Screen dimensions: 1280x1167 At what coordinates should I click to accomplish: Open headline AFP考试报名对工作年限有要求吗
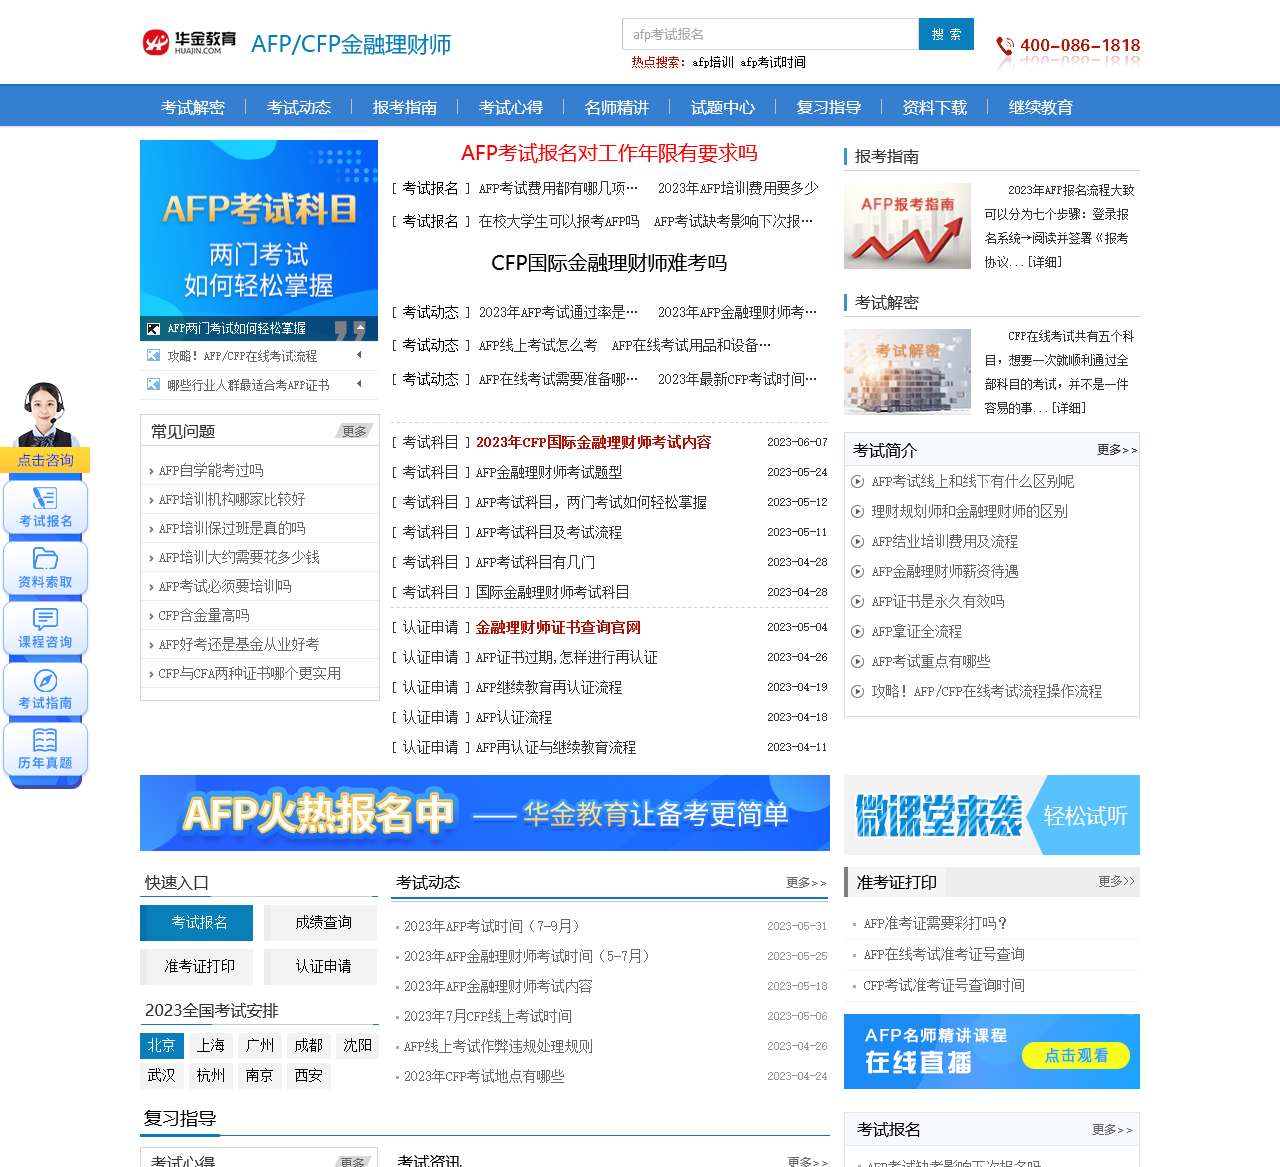(x=609, y=153)
